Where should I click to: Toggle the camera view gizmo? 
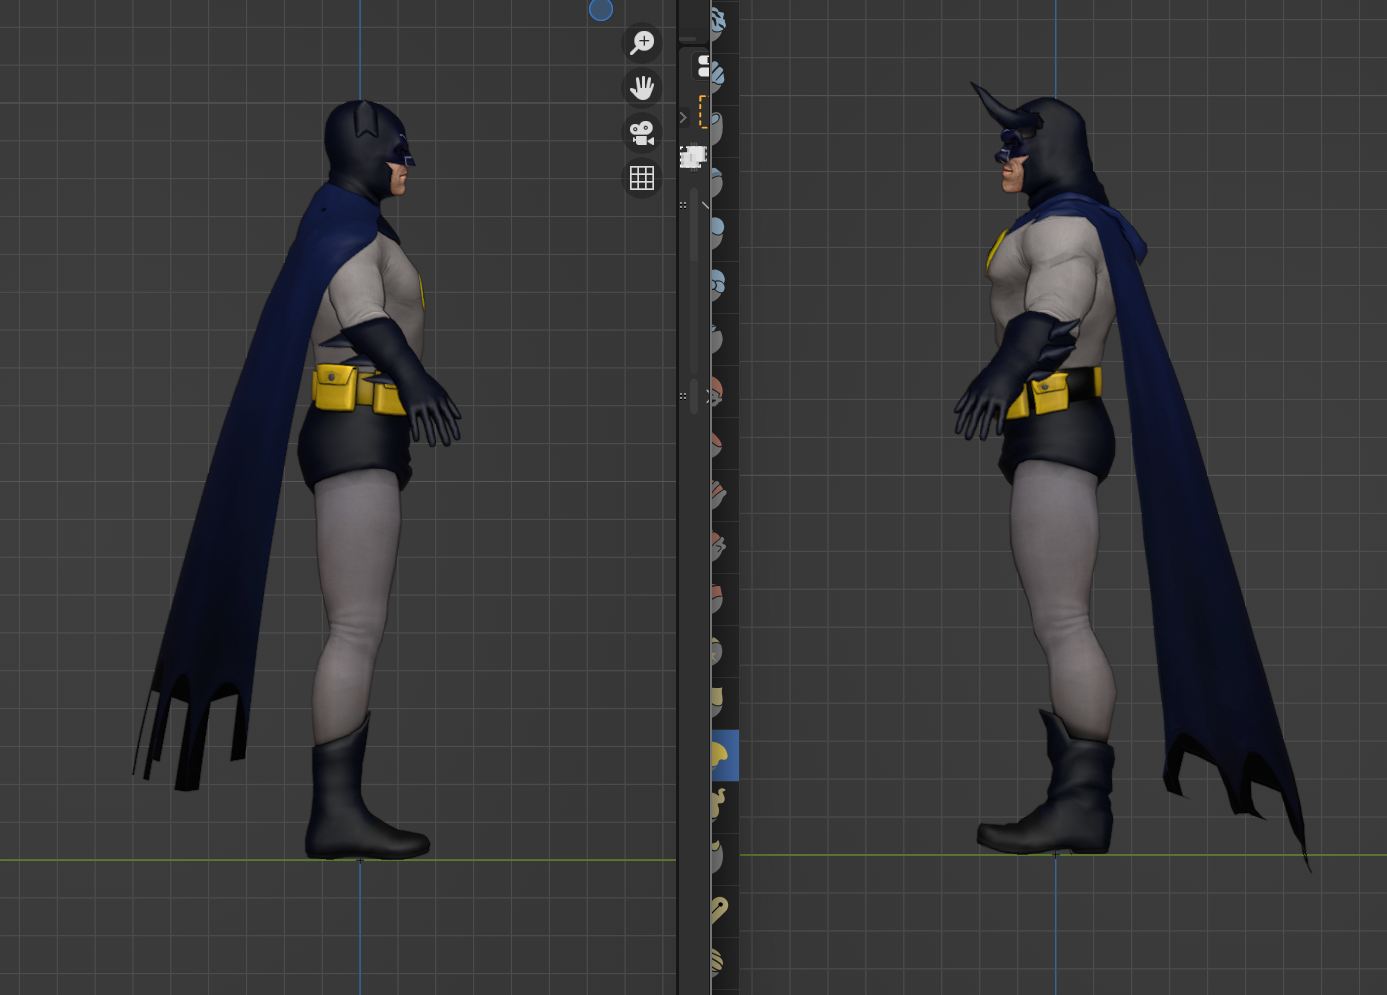(642, 132)
